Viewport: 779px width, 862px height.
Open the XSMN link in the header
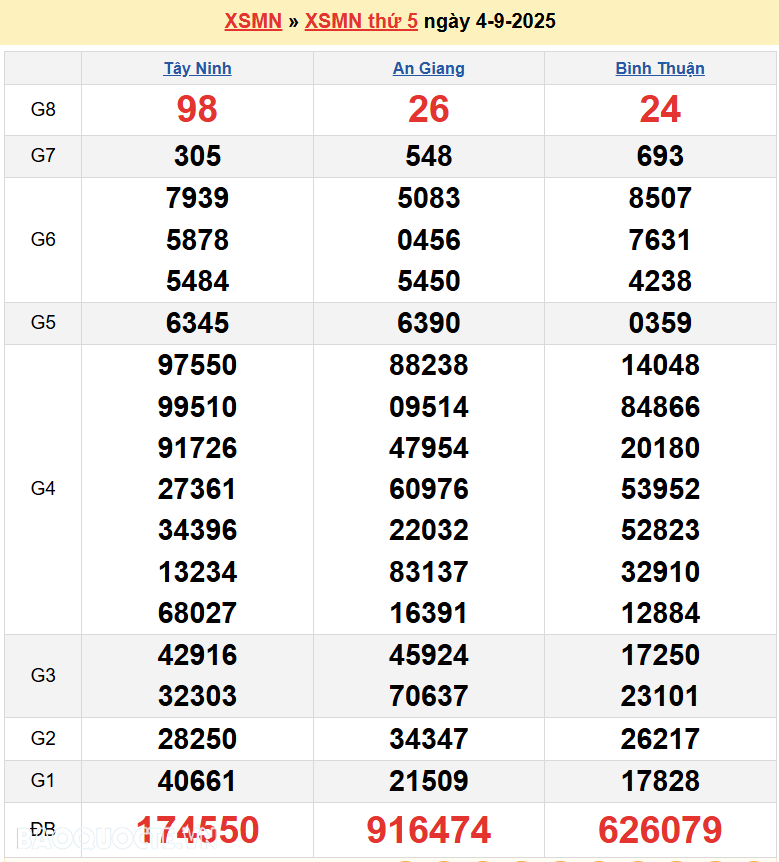253,21
